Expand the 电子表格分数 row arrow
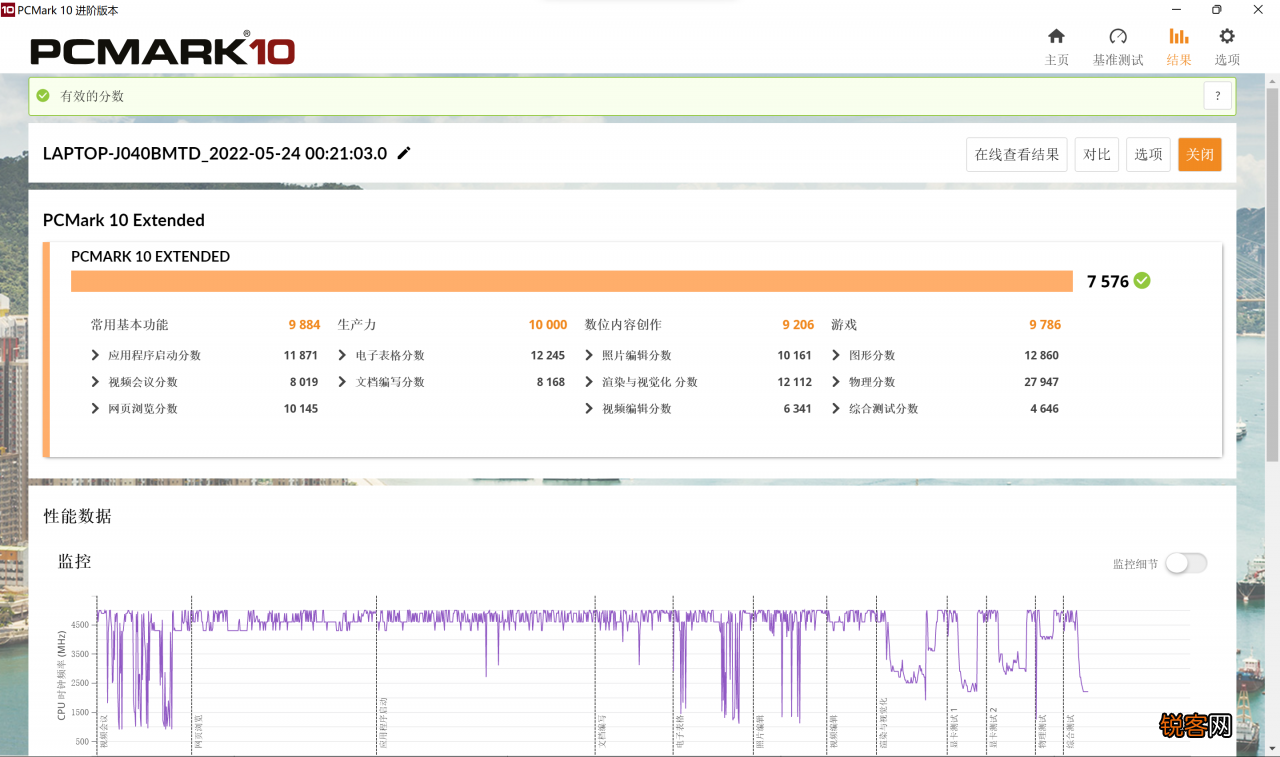Screen dimensions: 1280x757 (342, 355)
